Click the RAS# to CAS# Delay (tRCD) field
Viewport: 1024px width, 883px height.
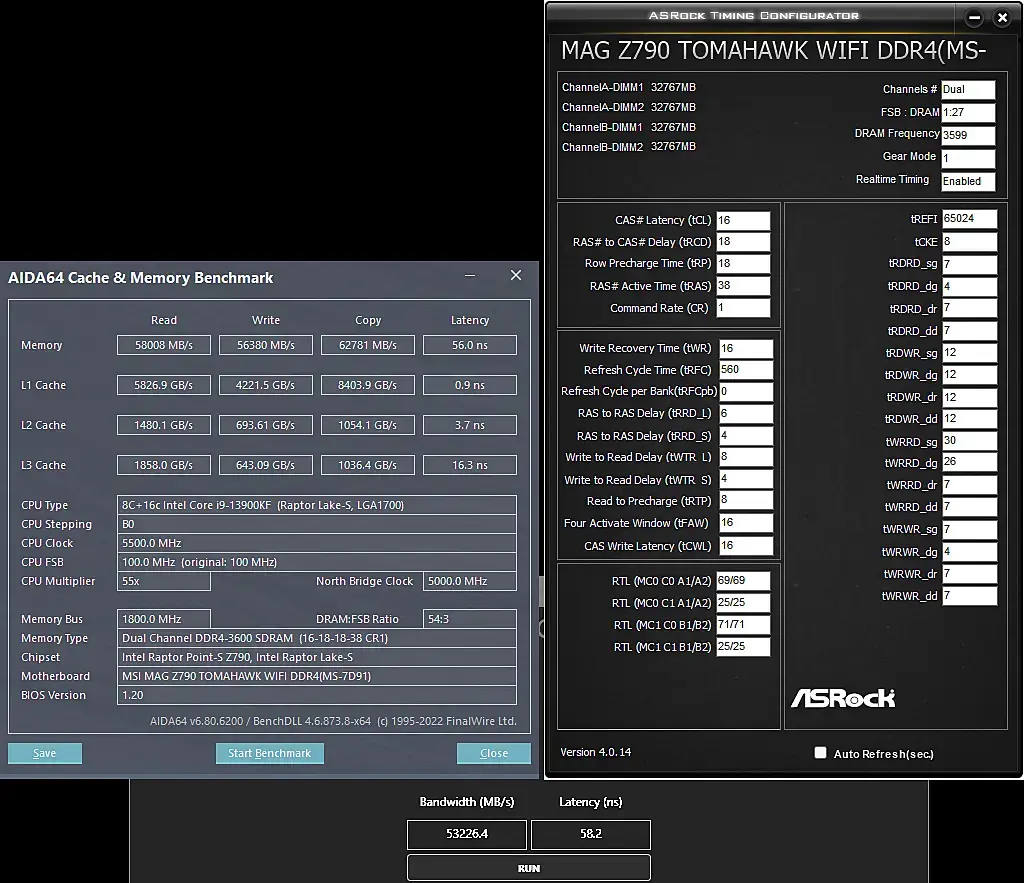pyautogui.click(x=743, y=242)
